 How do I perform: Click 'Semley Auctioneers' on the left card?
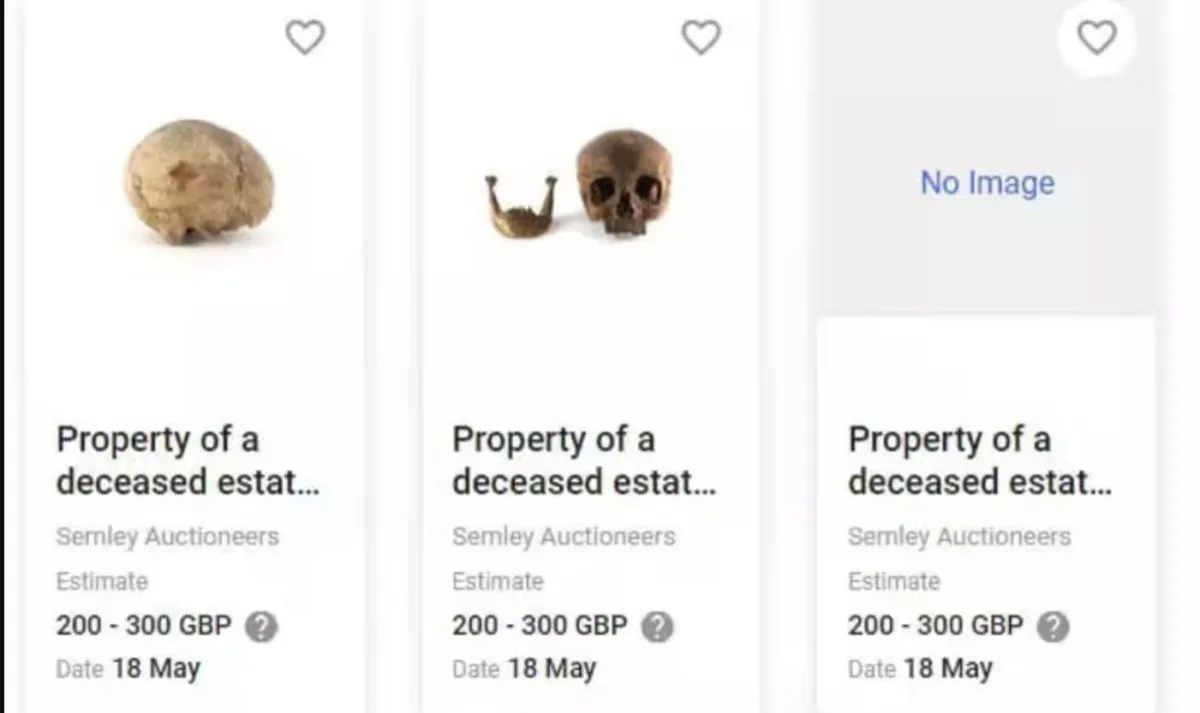coord(167,536)
